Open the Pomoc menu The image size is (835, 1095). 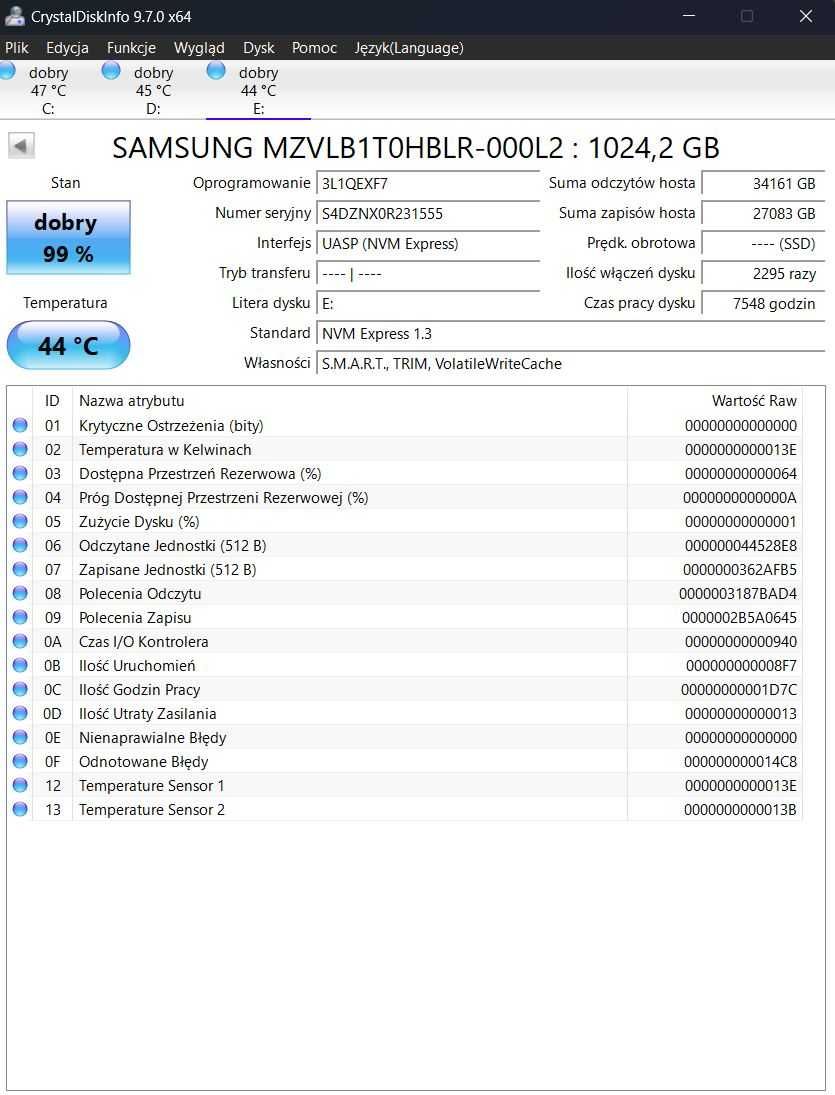(314, 47)
